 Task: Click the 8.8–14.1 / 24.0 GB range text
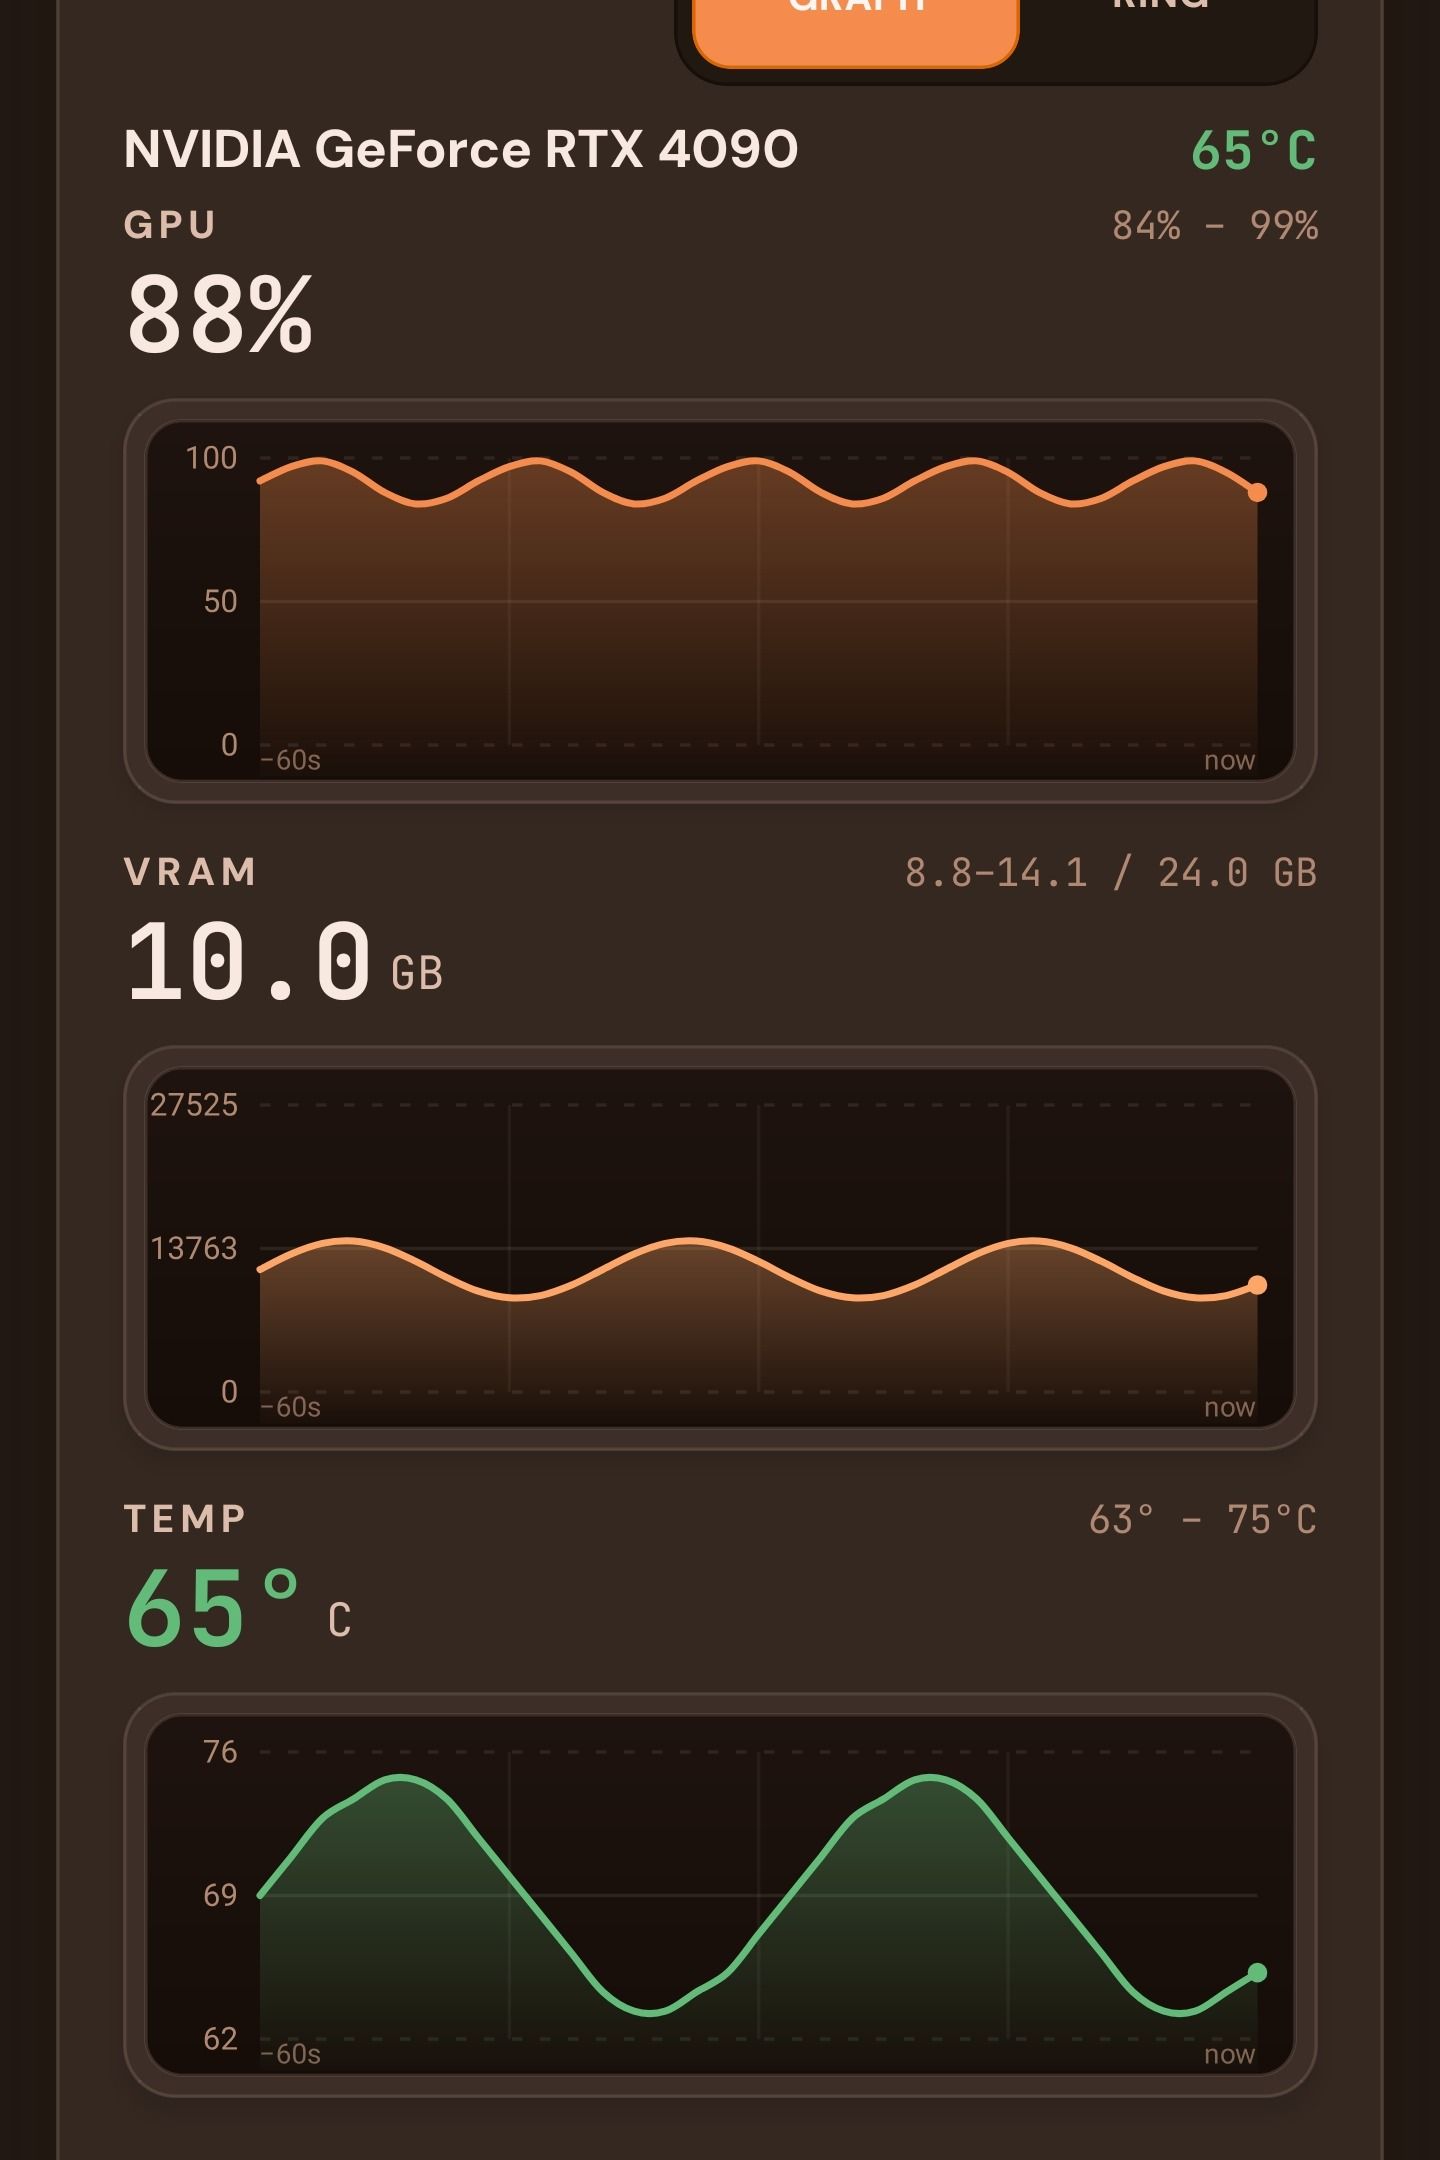1111,873
